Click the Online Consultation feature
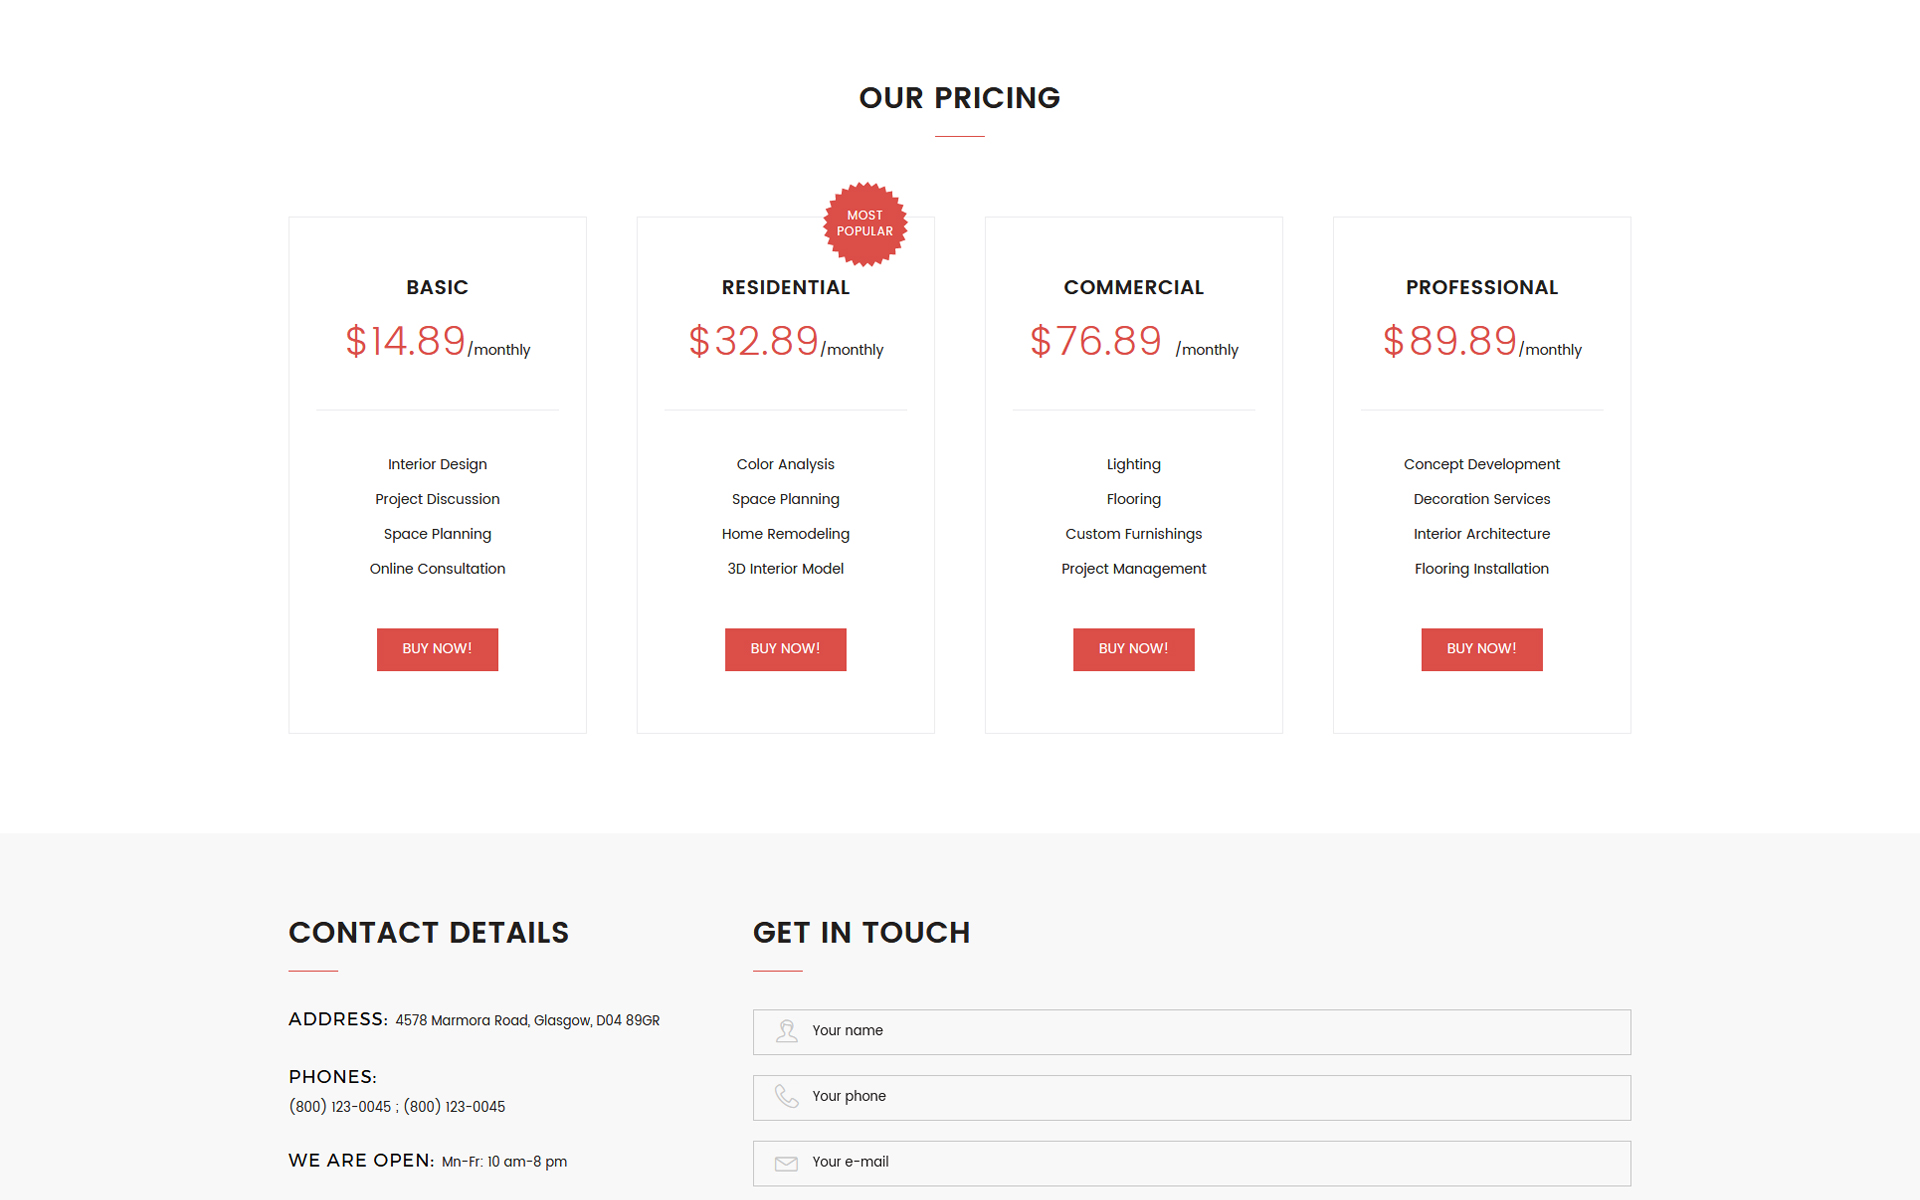This screenshot has height=1200, width=1920. pyautogui.click(x=437, y=569)
